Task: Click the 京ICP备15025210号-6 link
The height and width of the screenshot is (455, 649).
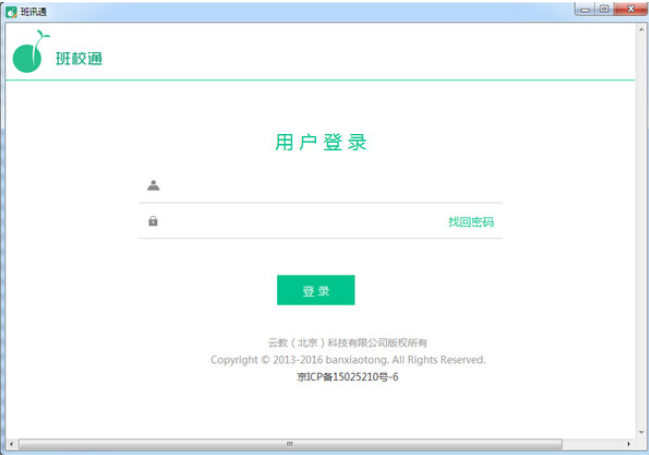Action: tap(347, 377)
